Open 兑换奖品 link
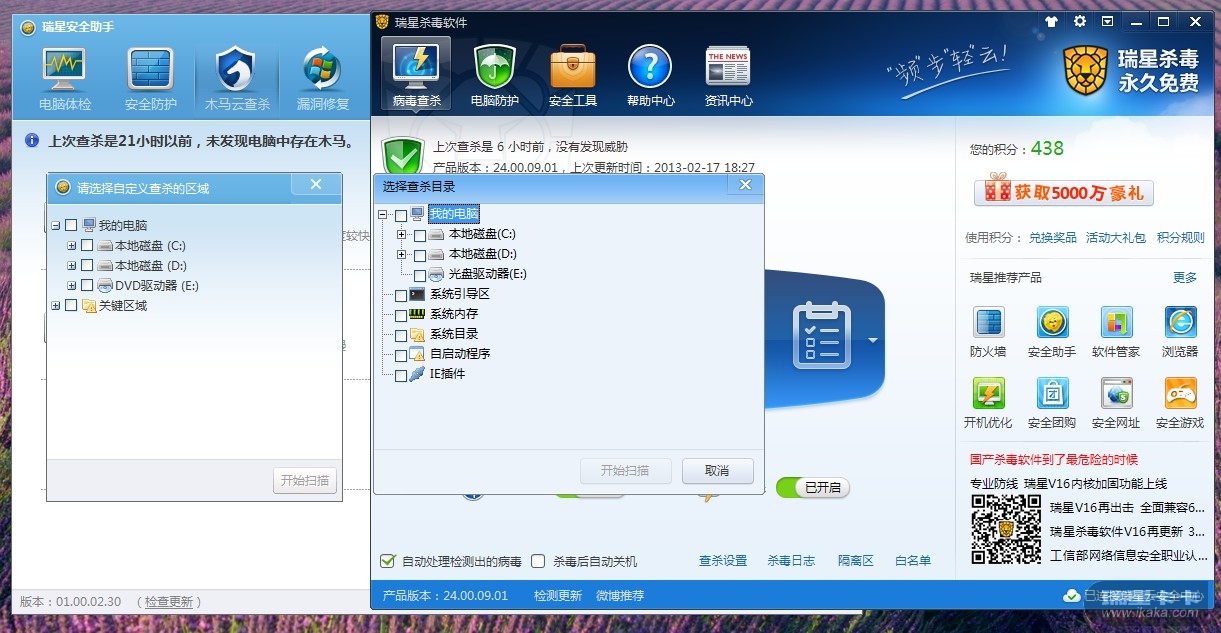 [1053, 238]
